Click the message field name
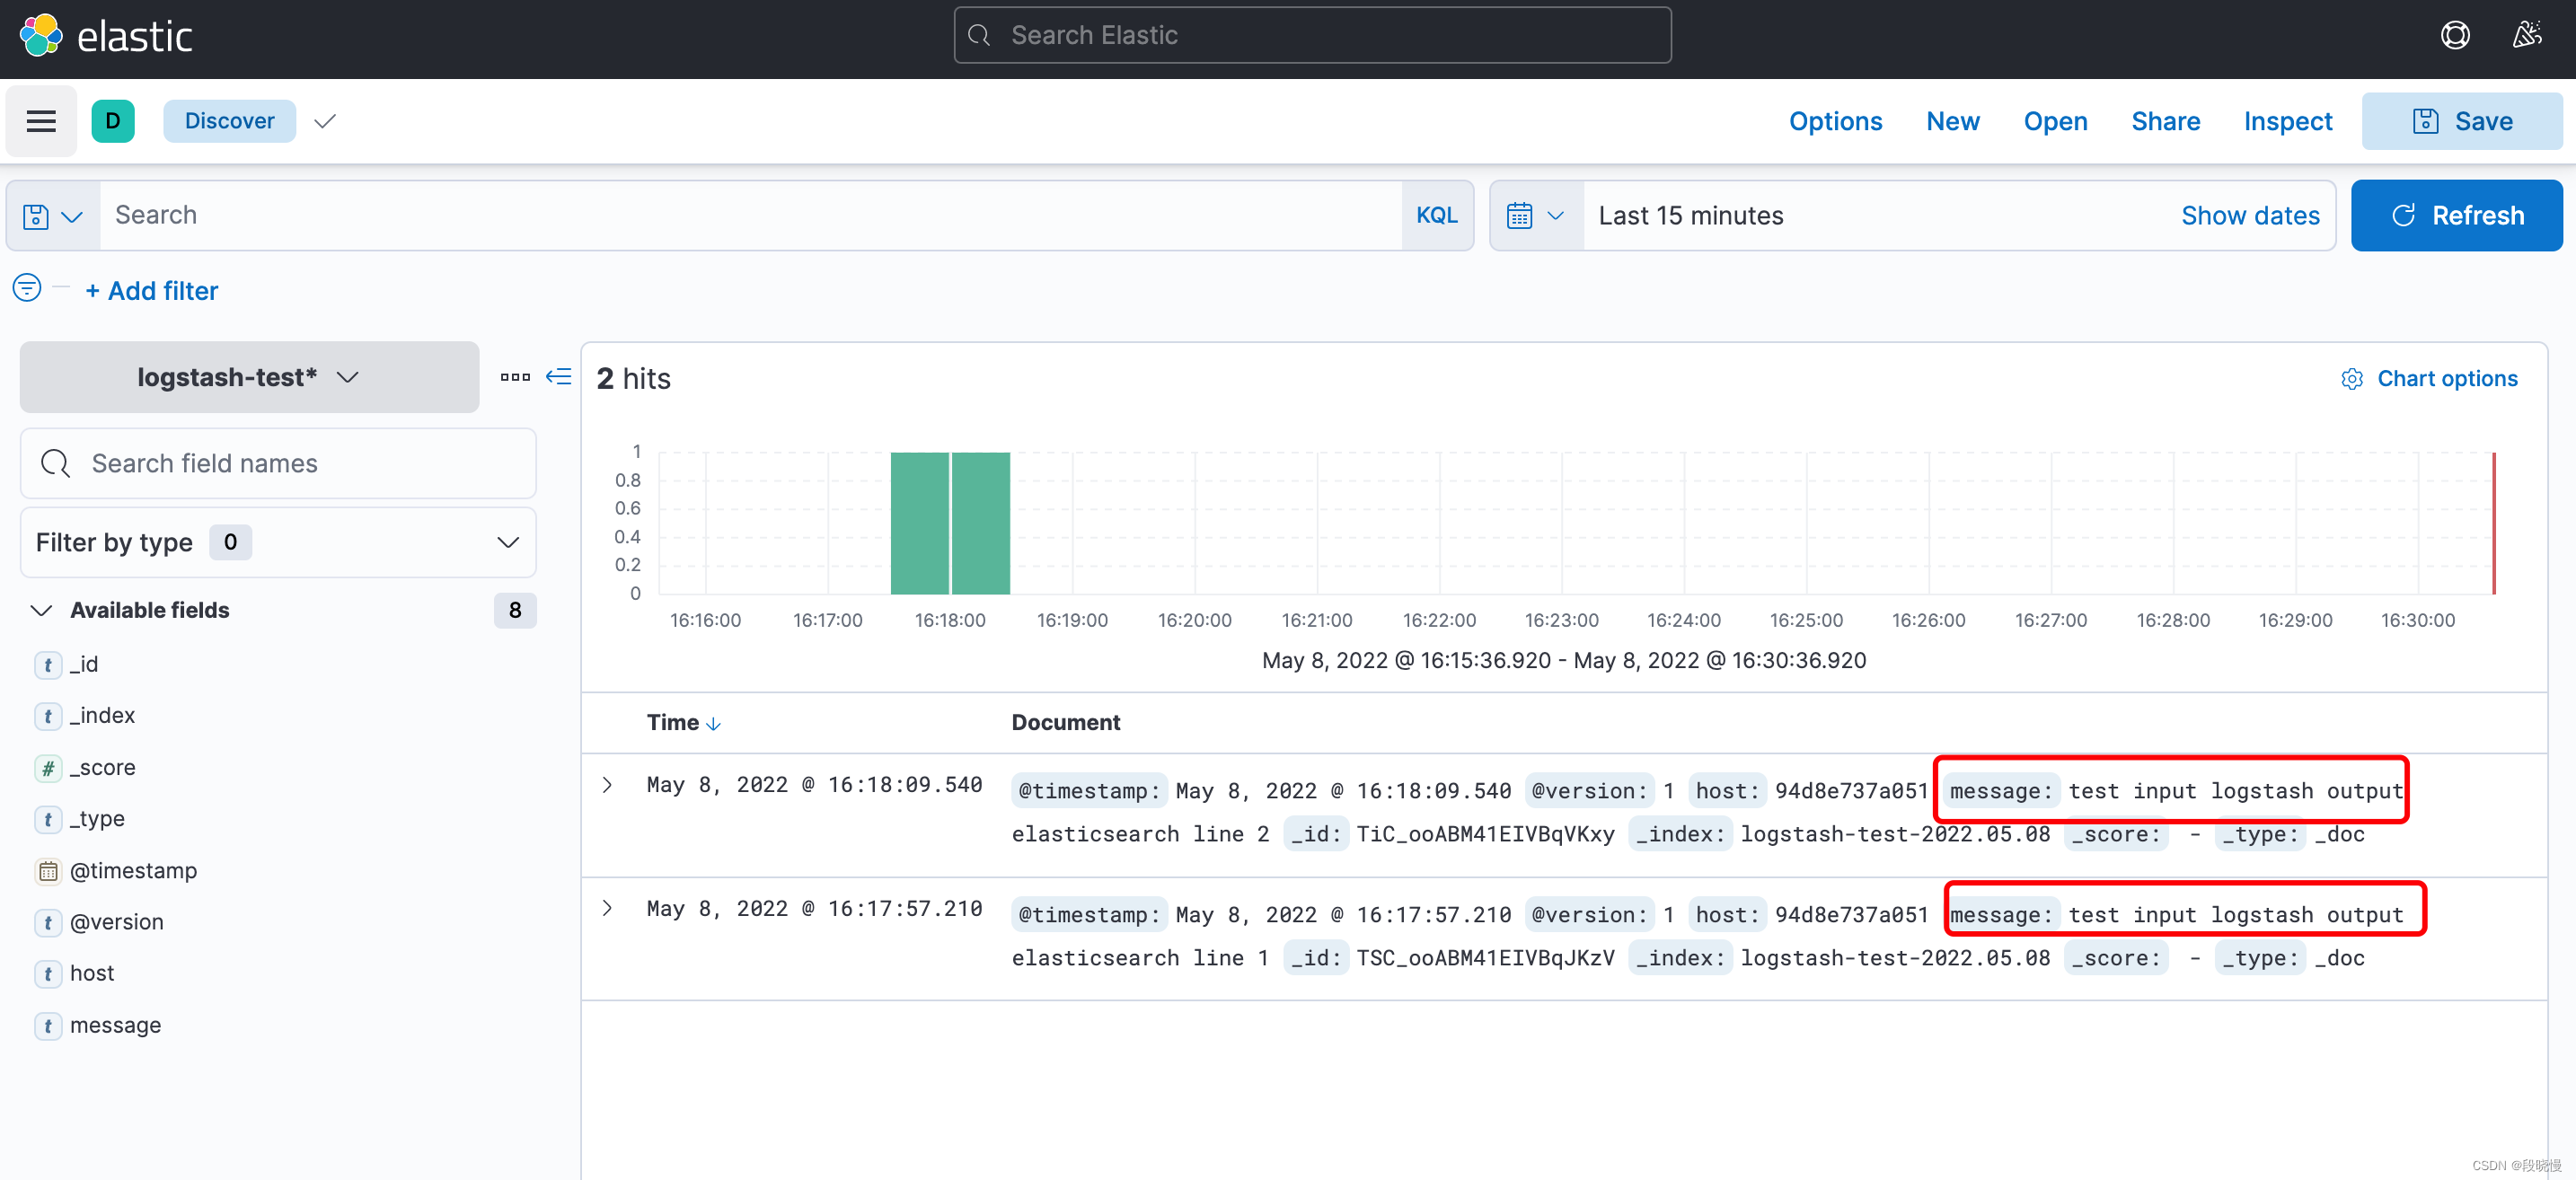Image resolution: width=2576 pixels, height=1180 pixels. (x=115, y=1026)
